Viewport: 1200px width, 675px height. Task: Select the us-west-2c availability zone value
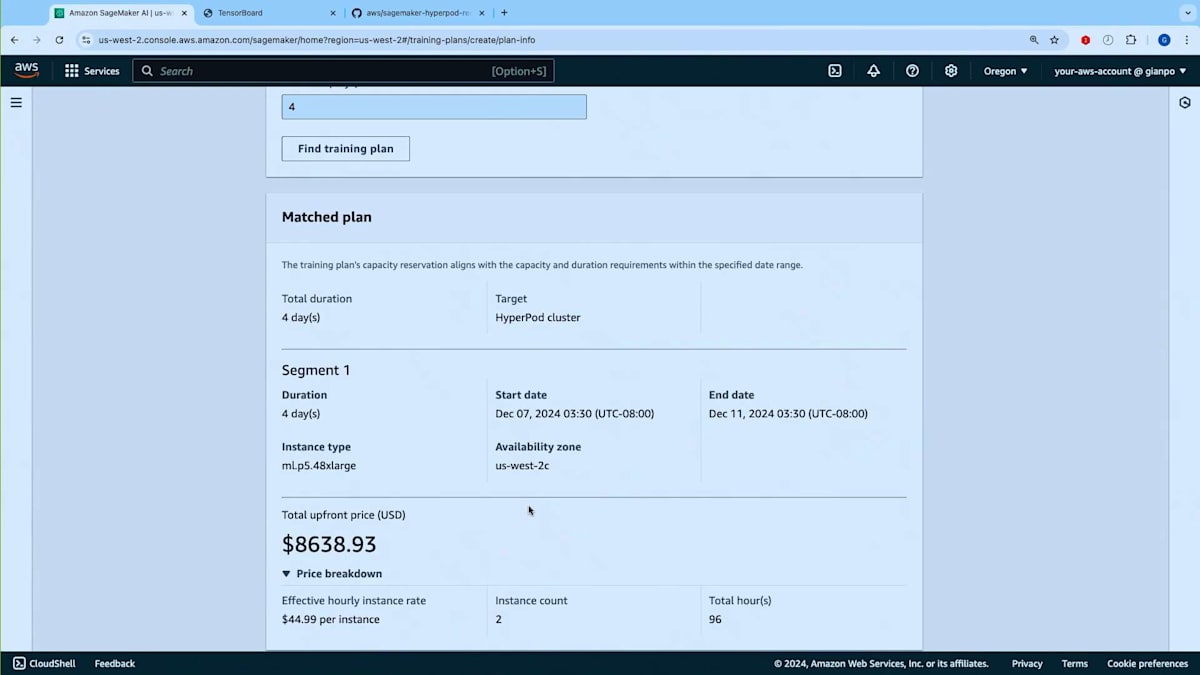click(522, 466)
